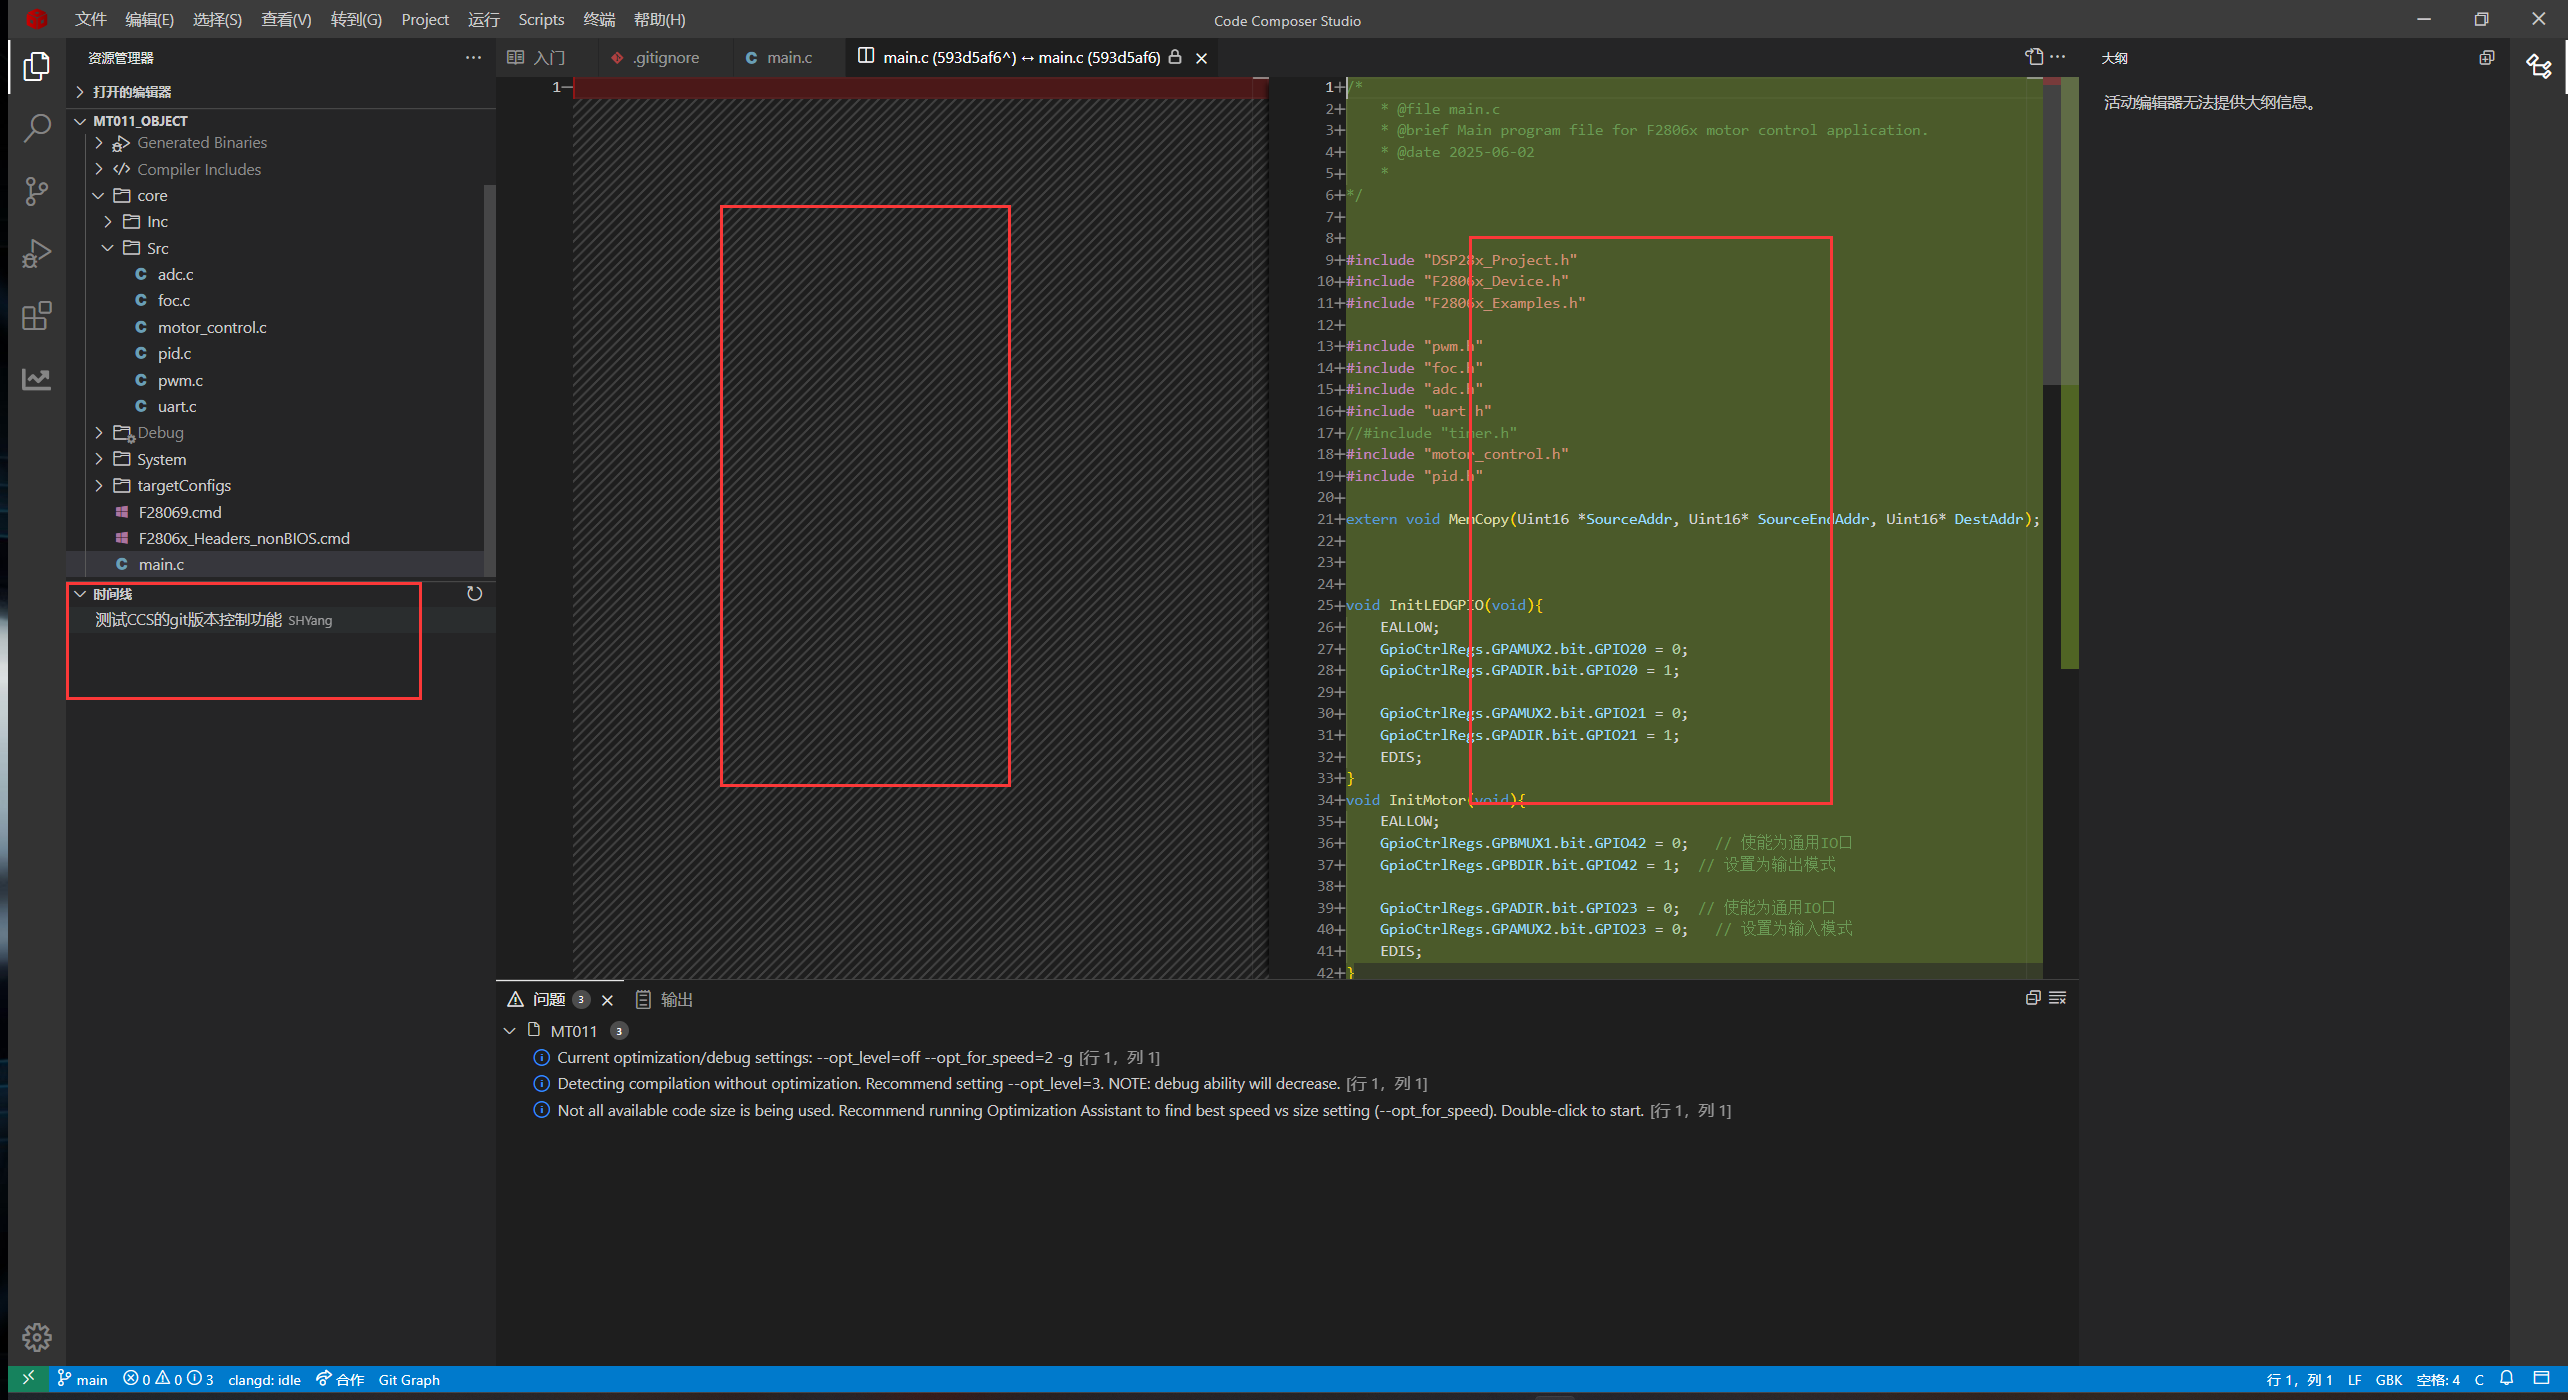Open the settings gear menu
This screenshot has height=1400, width=2568.
[x=37, y=1336]
